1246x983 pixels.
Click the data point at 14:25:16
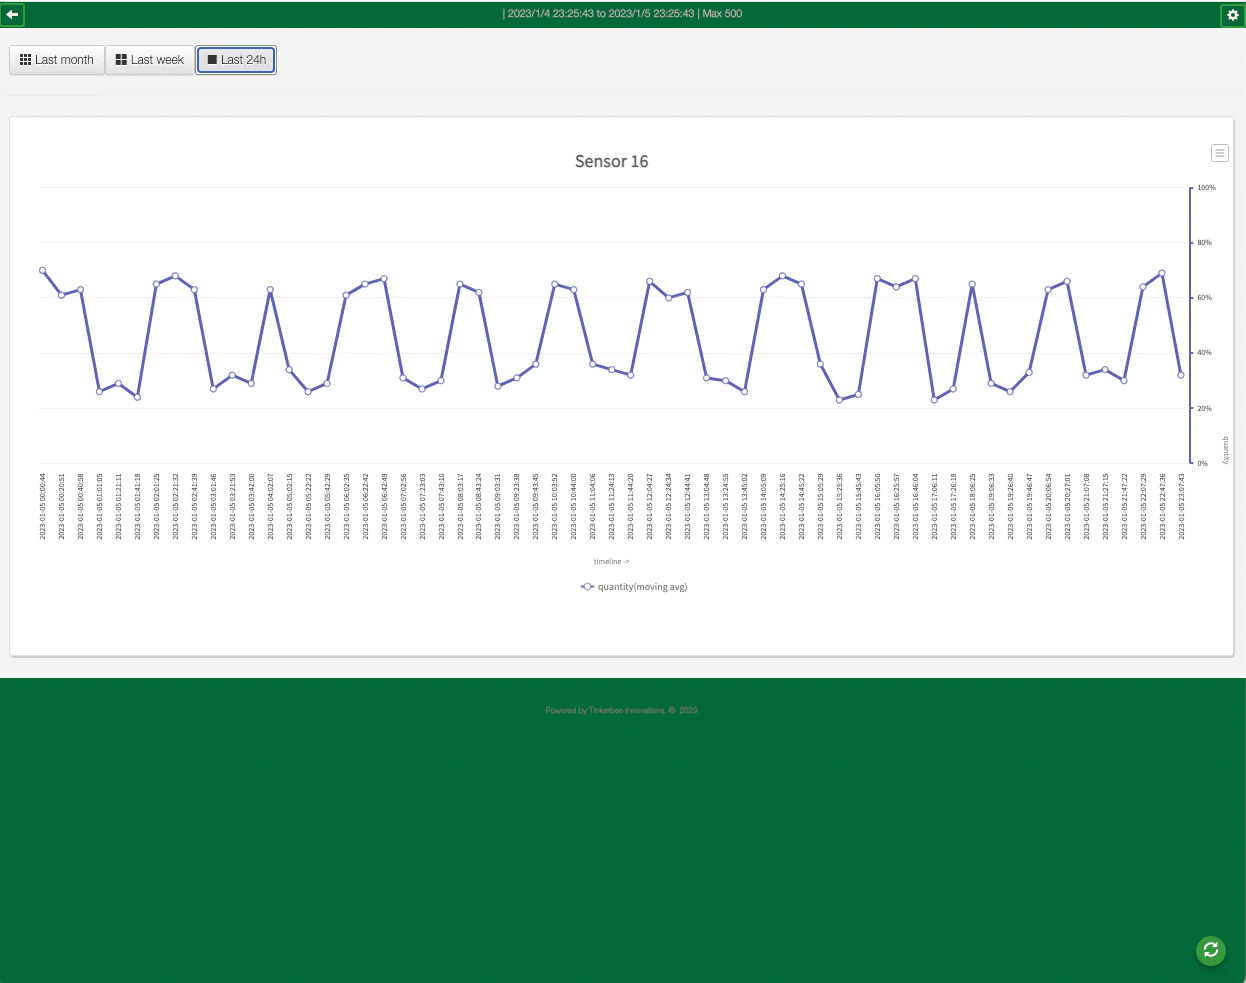(x=782, y=276)
